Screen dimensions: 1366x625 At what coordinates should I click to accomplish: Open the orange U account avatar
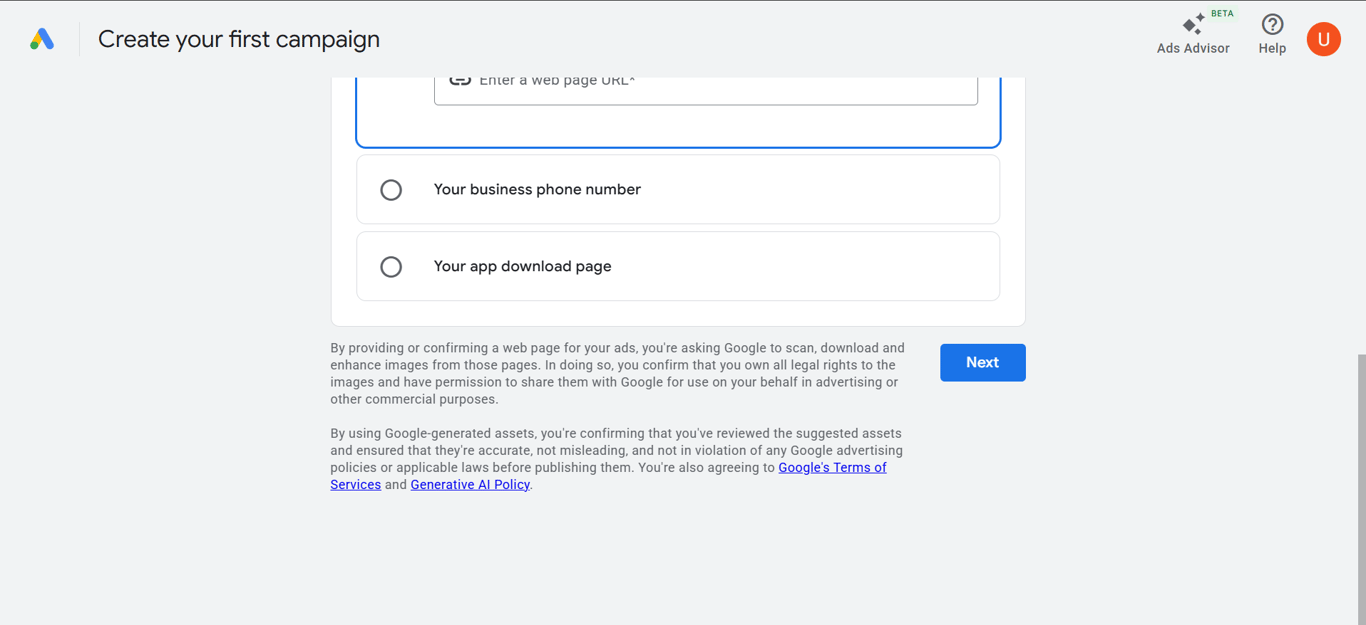1323,39
